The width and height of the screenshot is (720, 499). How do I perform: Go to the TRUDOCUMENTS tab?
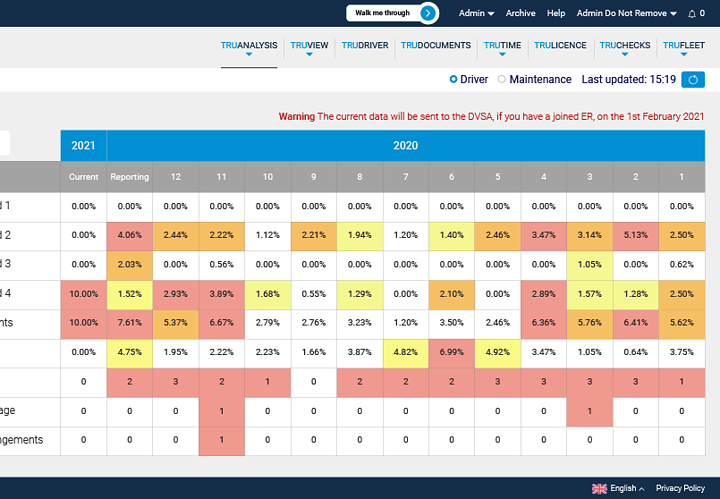point(435,45)
